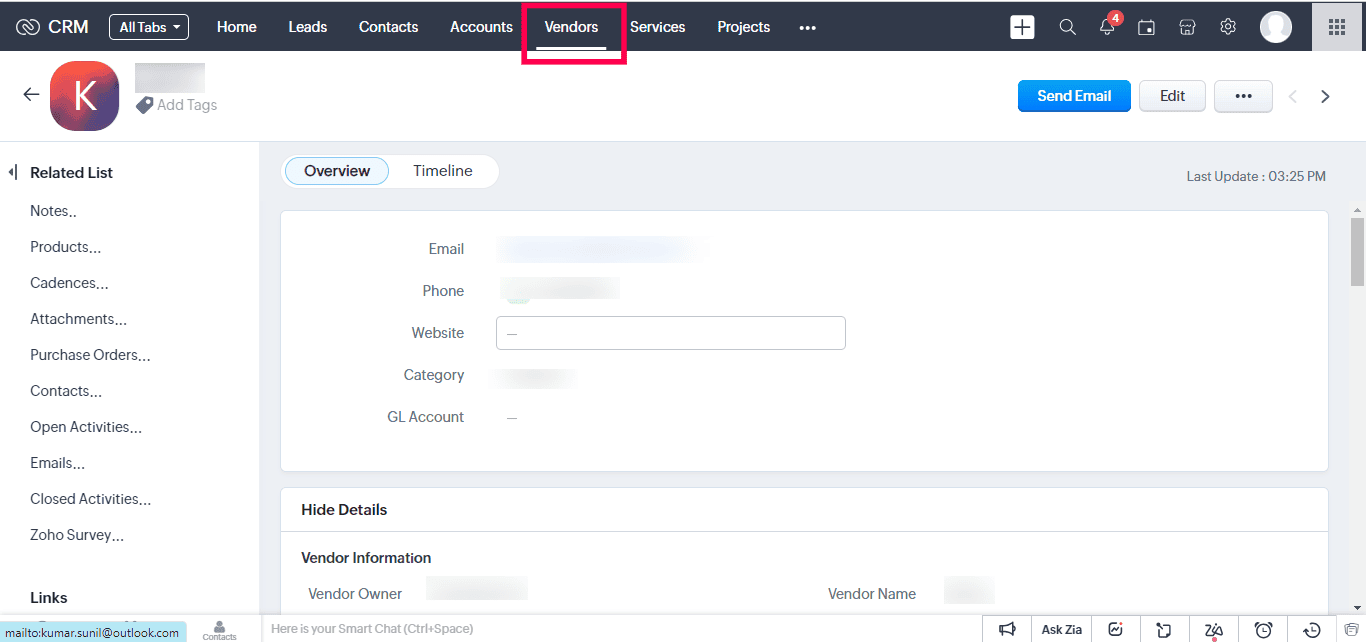Open the All Tabs dropdown
1366x642 pixels.
pyautogui.click(x=149, y=27)
